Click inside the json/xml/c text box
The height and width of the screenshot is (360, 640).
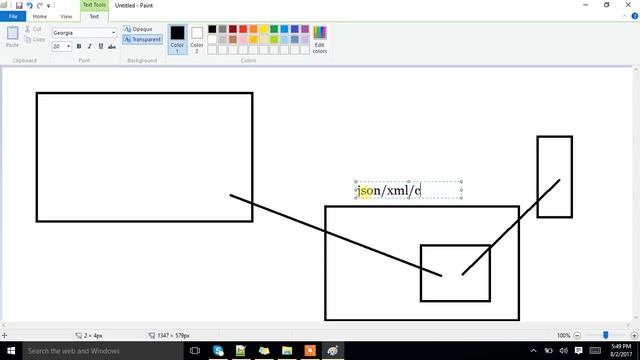click(409, 190)
